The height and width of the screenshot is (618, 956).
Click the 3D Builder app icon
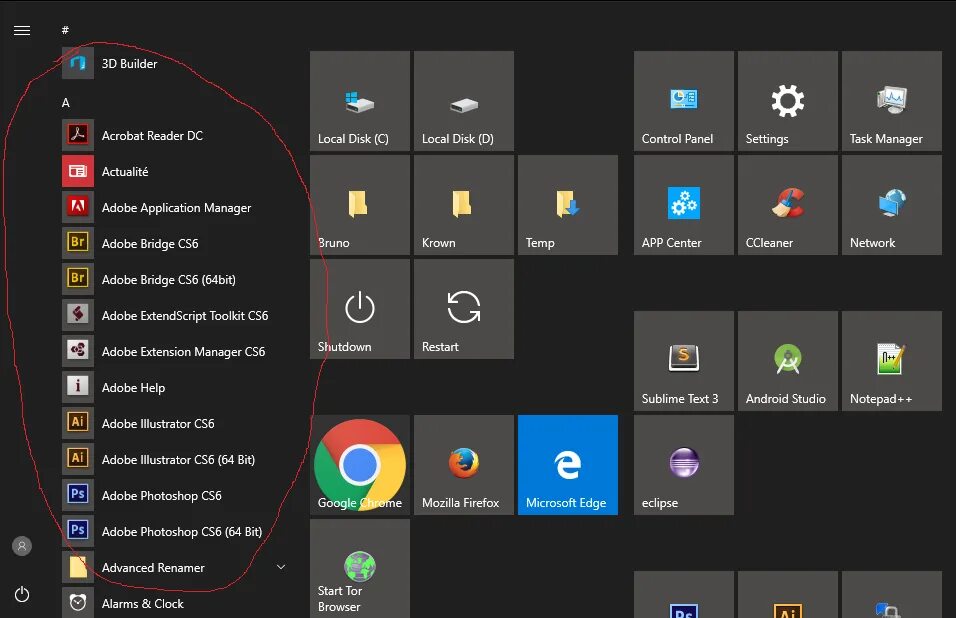click(78, 63)
